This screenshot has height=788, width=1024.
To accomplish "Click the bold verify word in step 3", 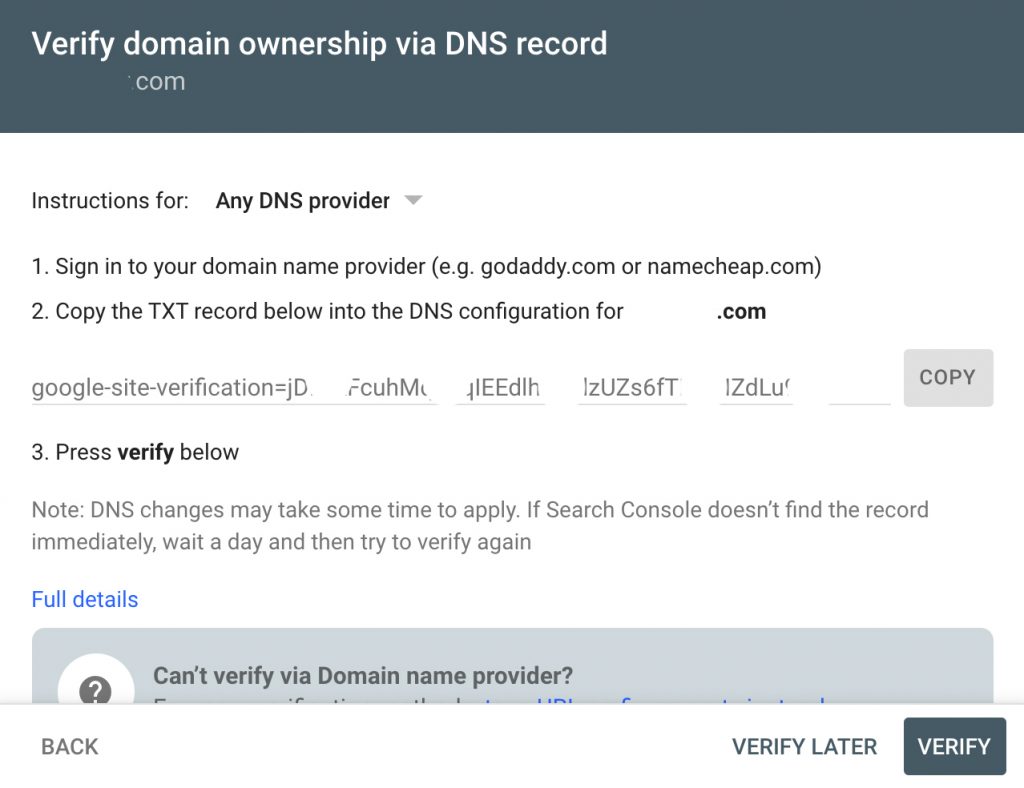I will (146, 453).
